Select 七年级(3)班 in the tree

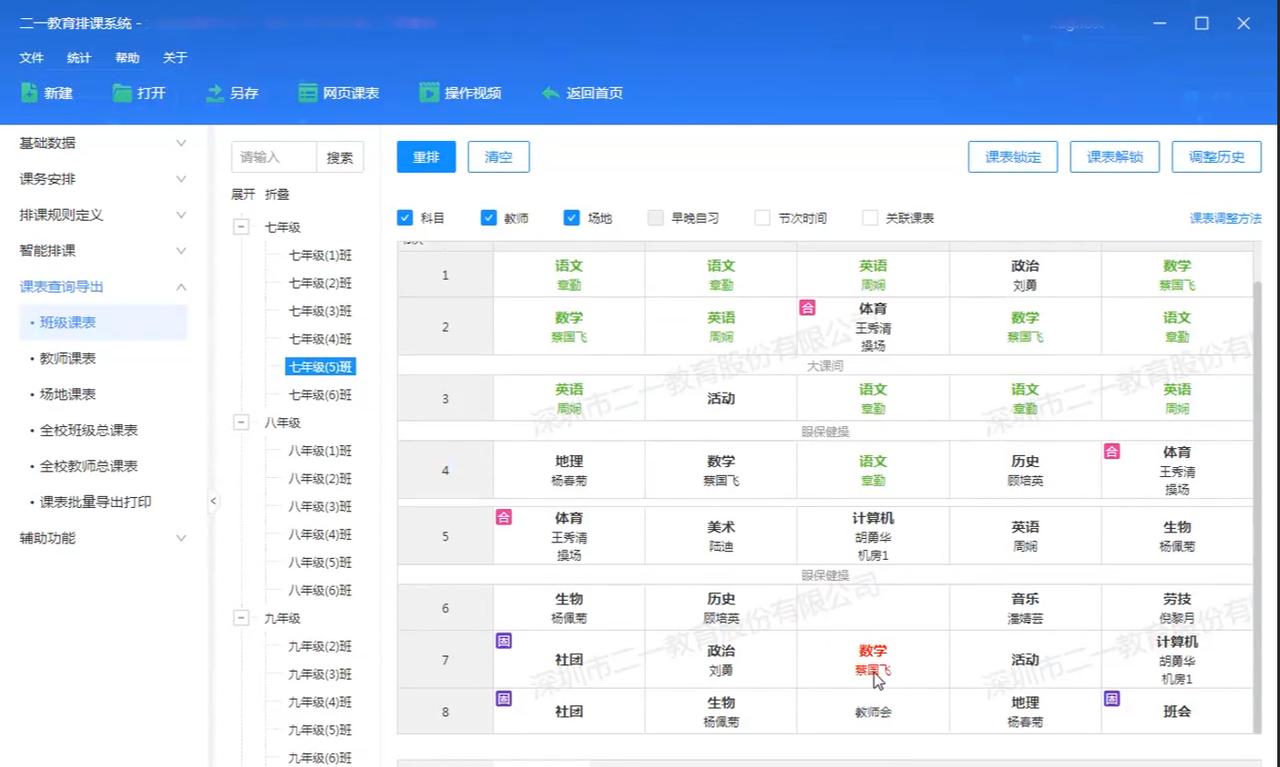[x=320, y=311]
